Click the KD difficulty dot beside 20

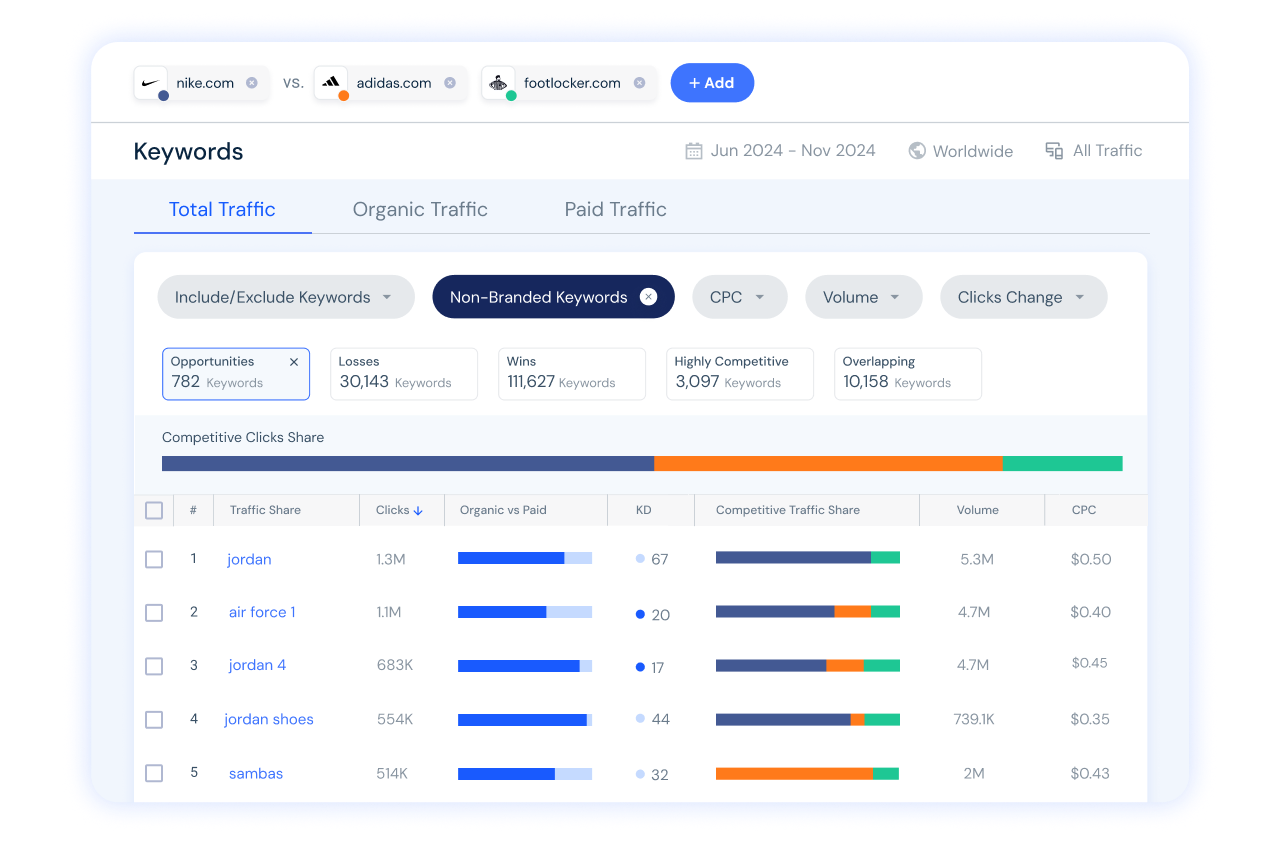coord(640,614)
